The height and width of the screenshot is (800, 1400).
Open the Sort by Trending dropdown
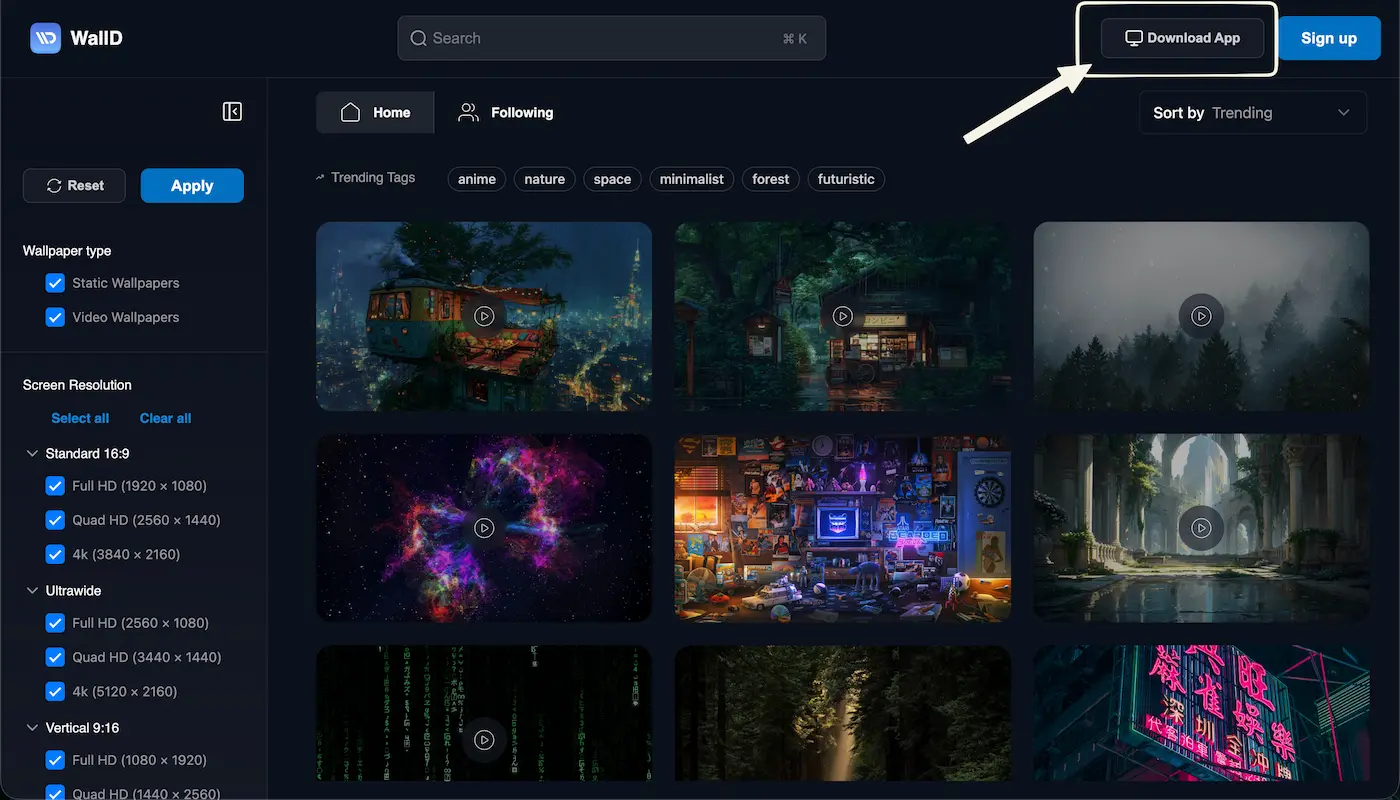pos(1252,113)
